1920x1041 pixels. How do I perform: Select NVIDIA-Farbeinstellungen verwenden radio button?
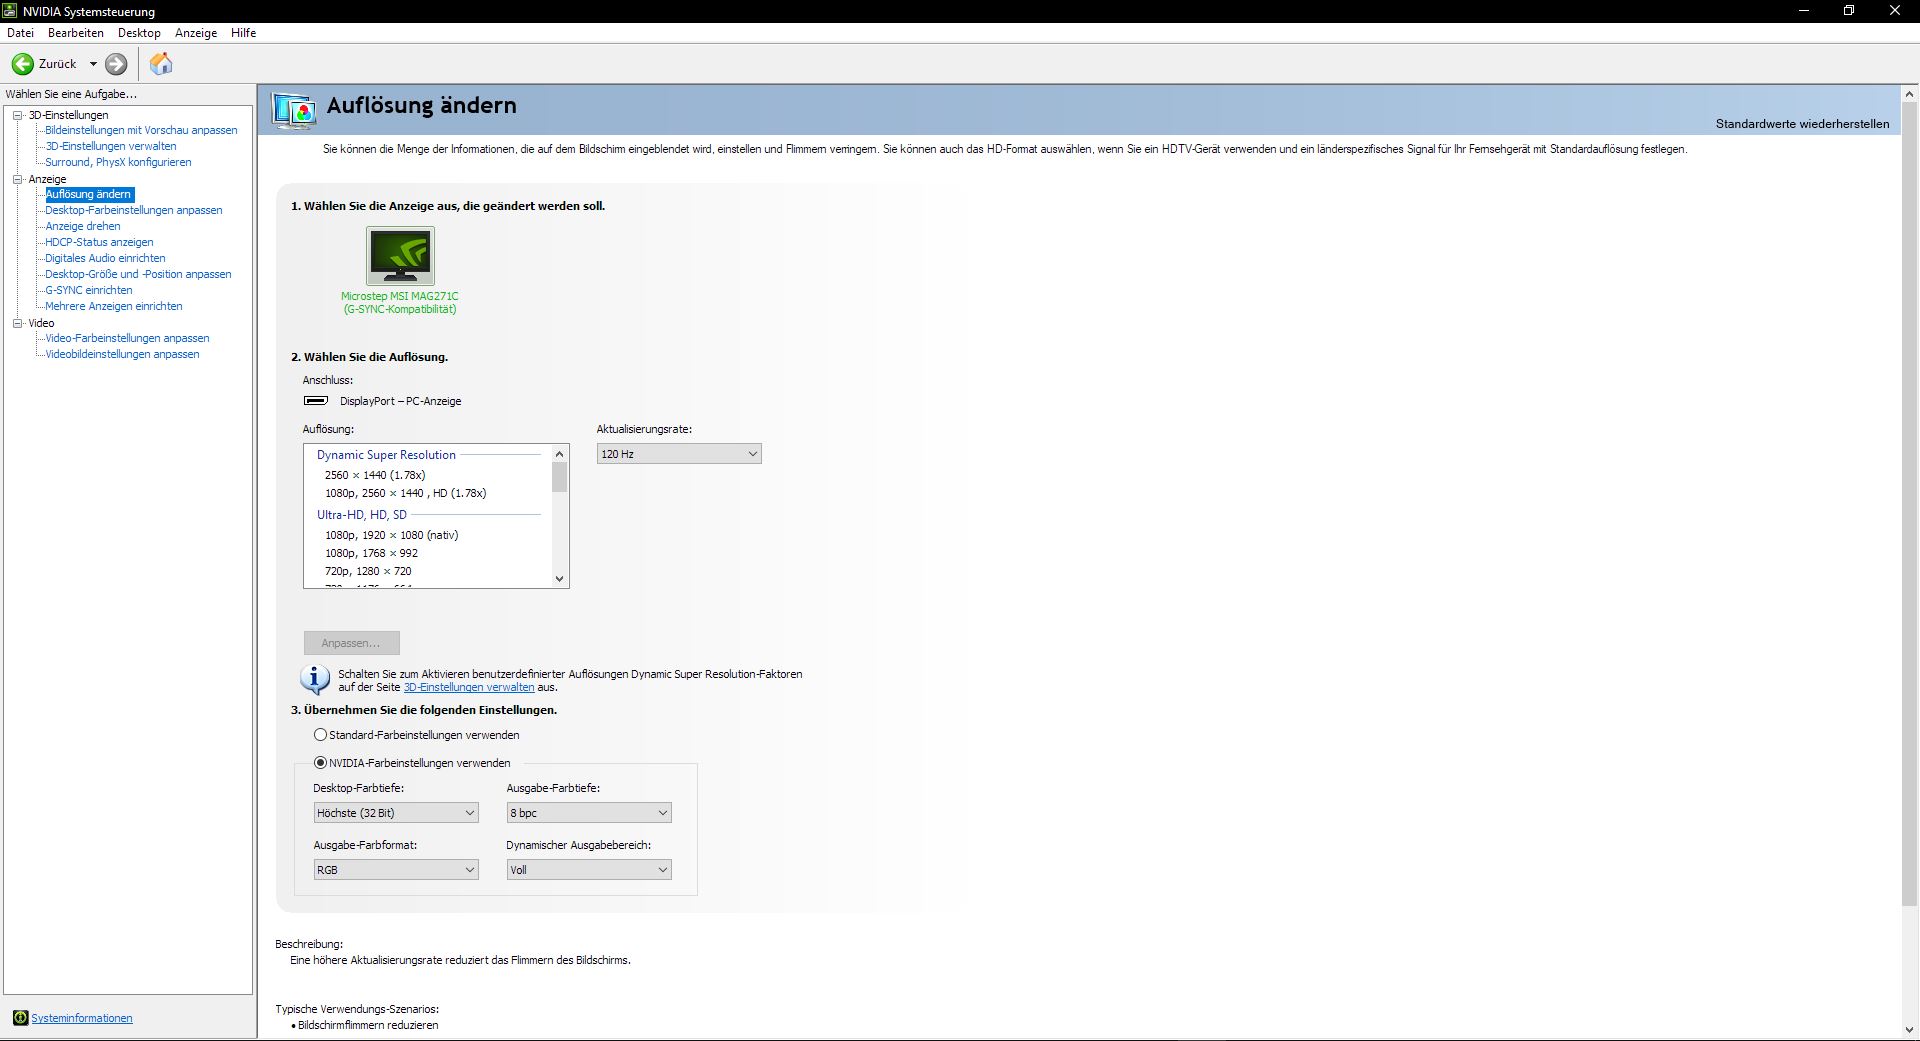tap(320, 763)
